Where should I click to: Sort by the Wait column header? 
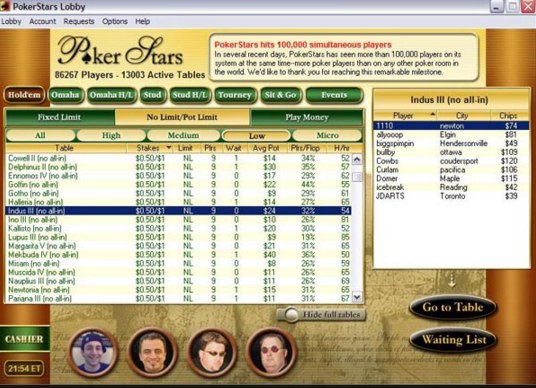point(234,148)
